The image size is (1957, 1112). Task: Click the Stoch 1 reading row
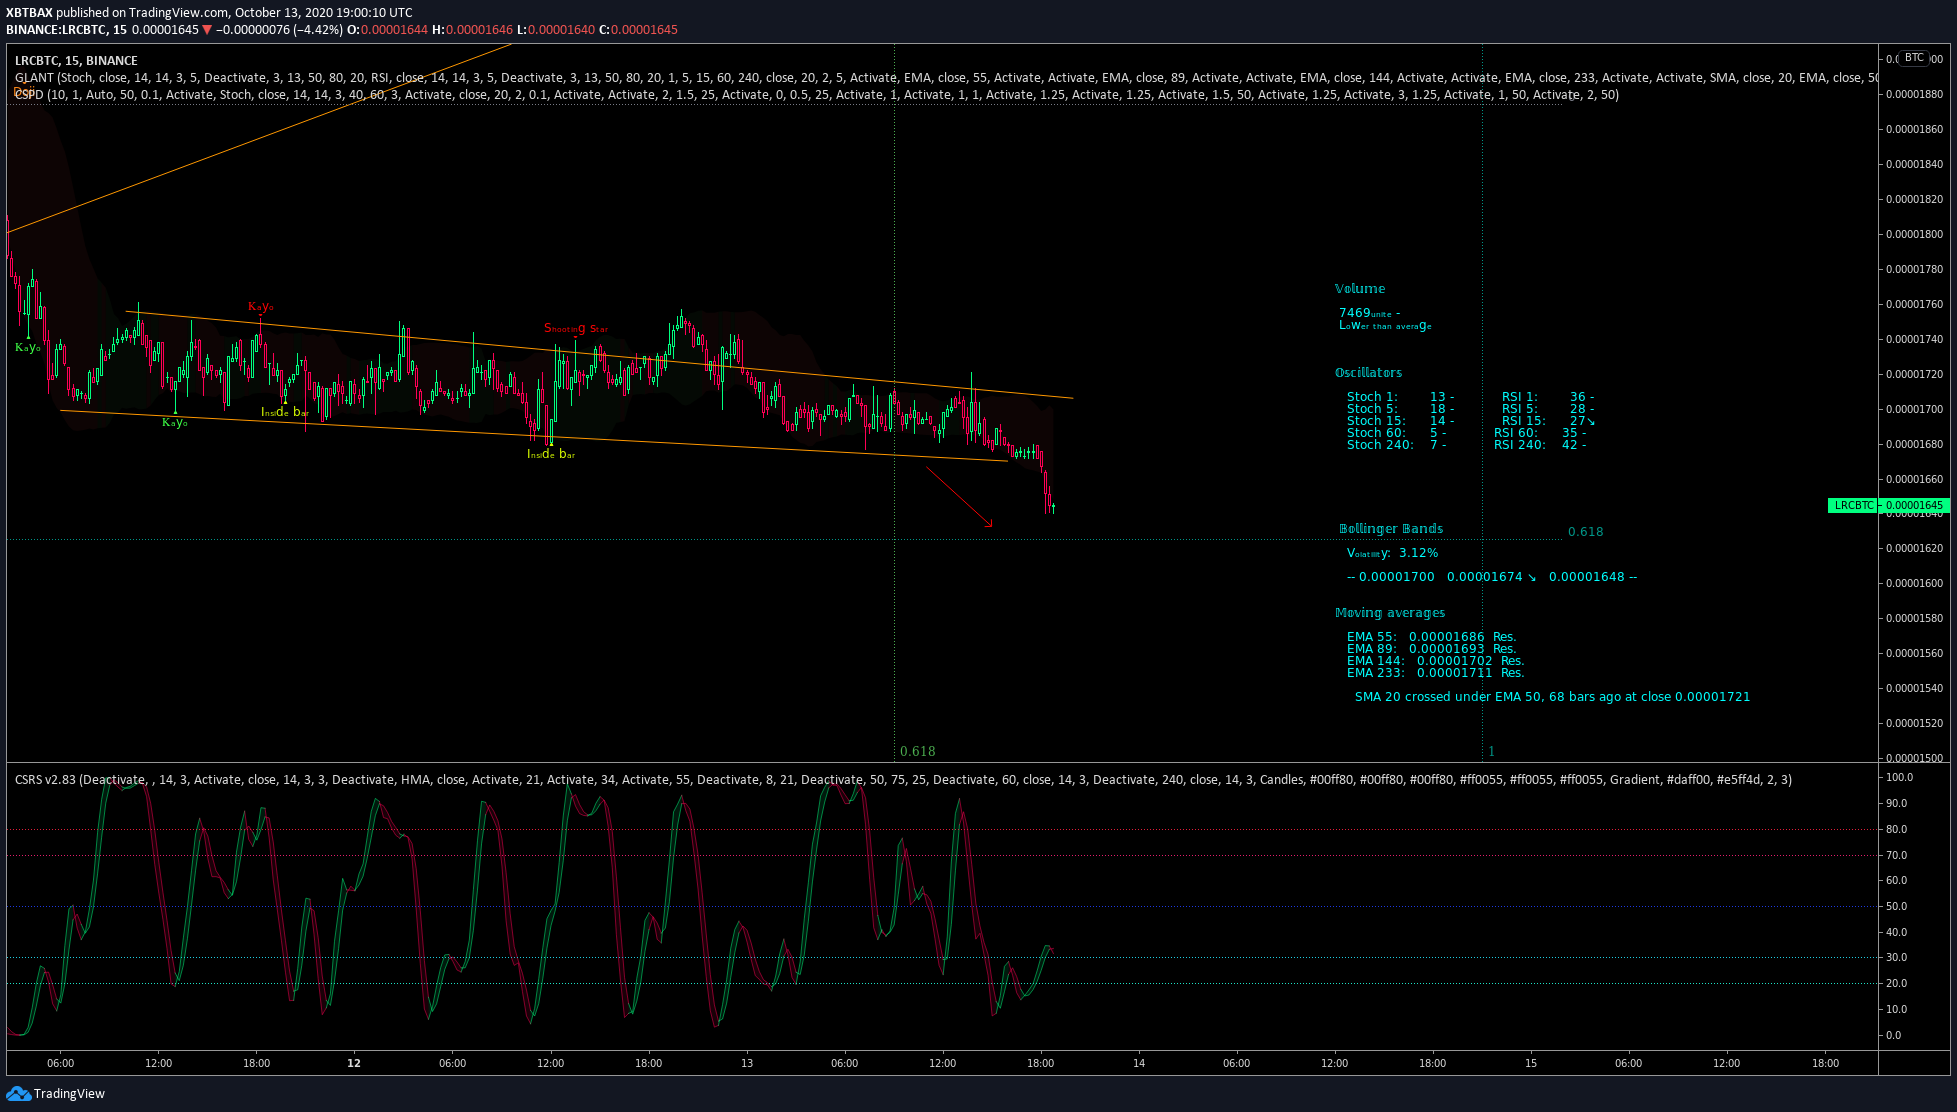[1400, 397]
